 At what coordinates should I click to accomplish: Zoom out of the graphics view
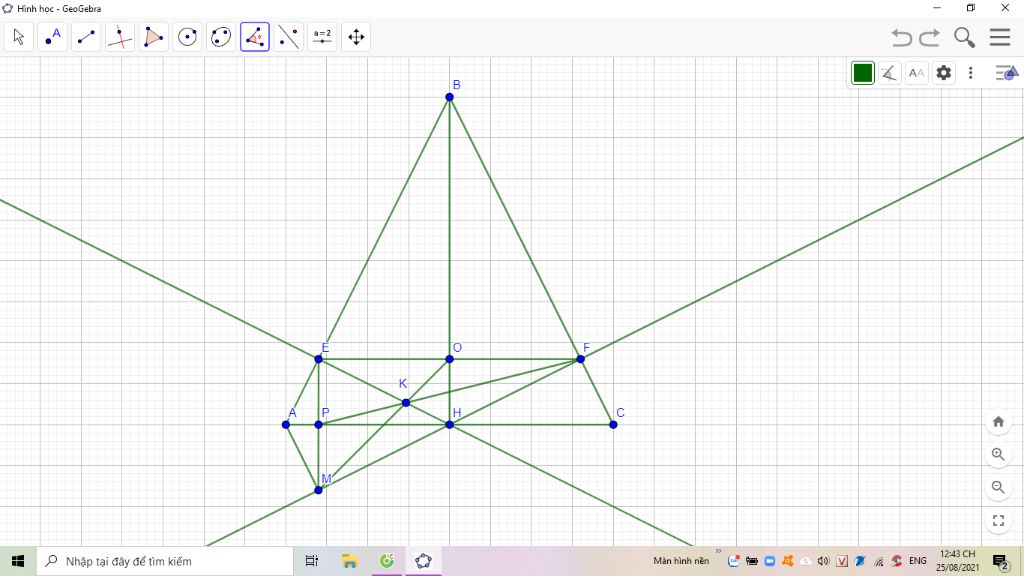click(x=998, y=487)
